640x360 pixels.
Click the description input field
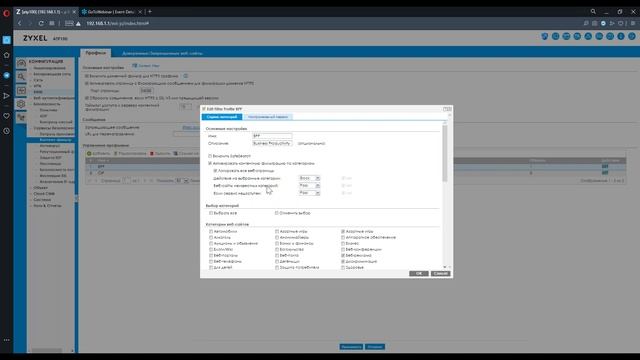coord(272,143)
